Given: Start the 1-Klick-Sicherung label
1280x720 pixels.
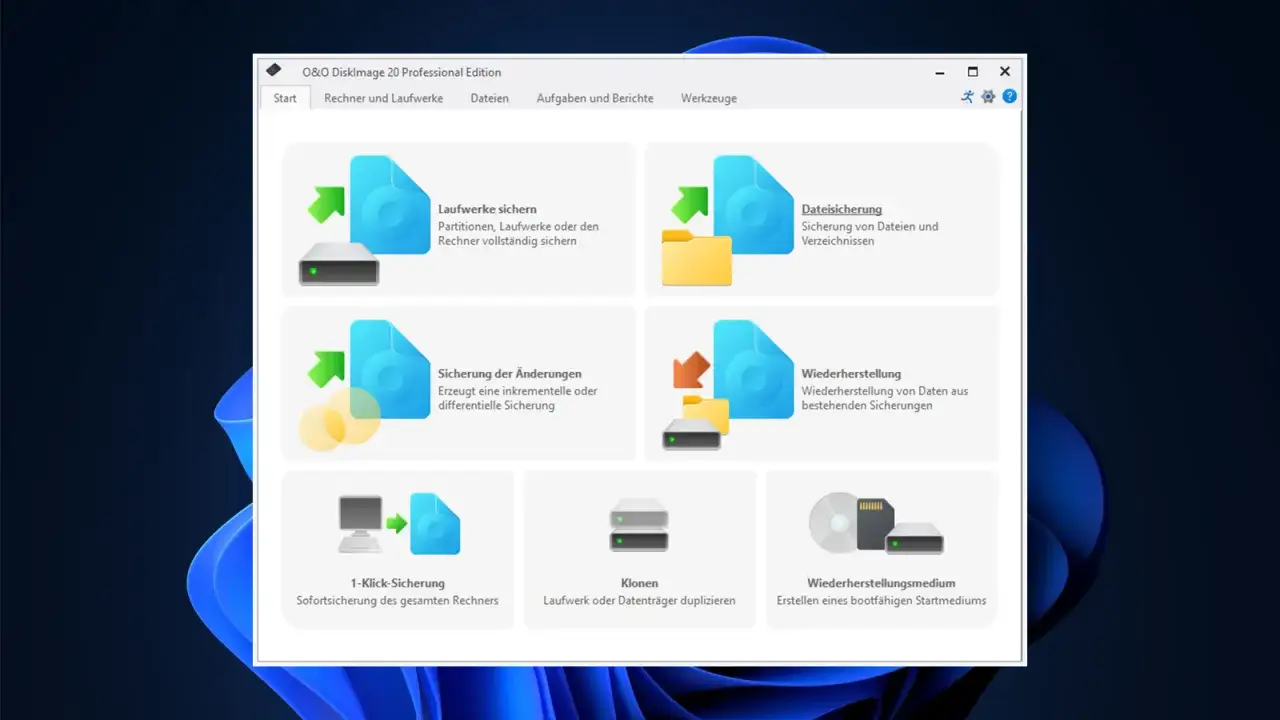Looking at the screenshot, I should click(x=398, y=583).
